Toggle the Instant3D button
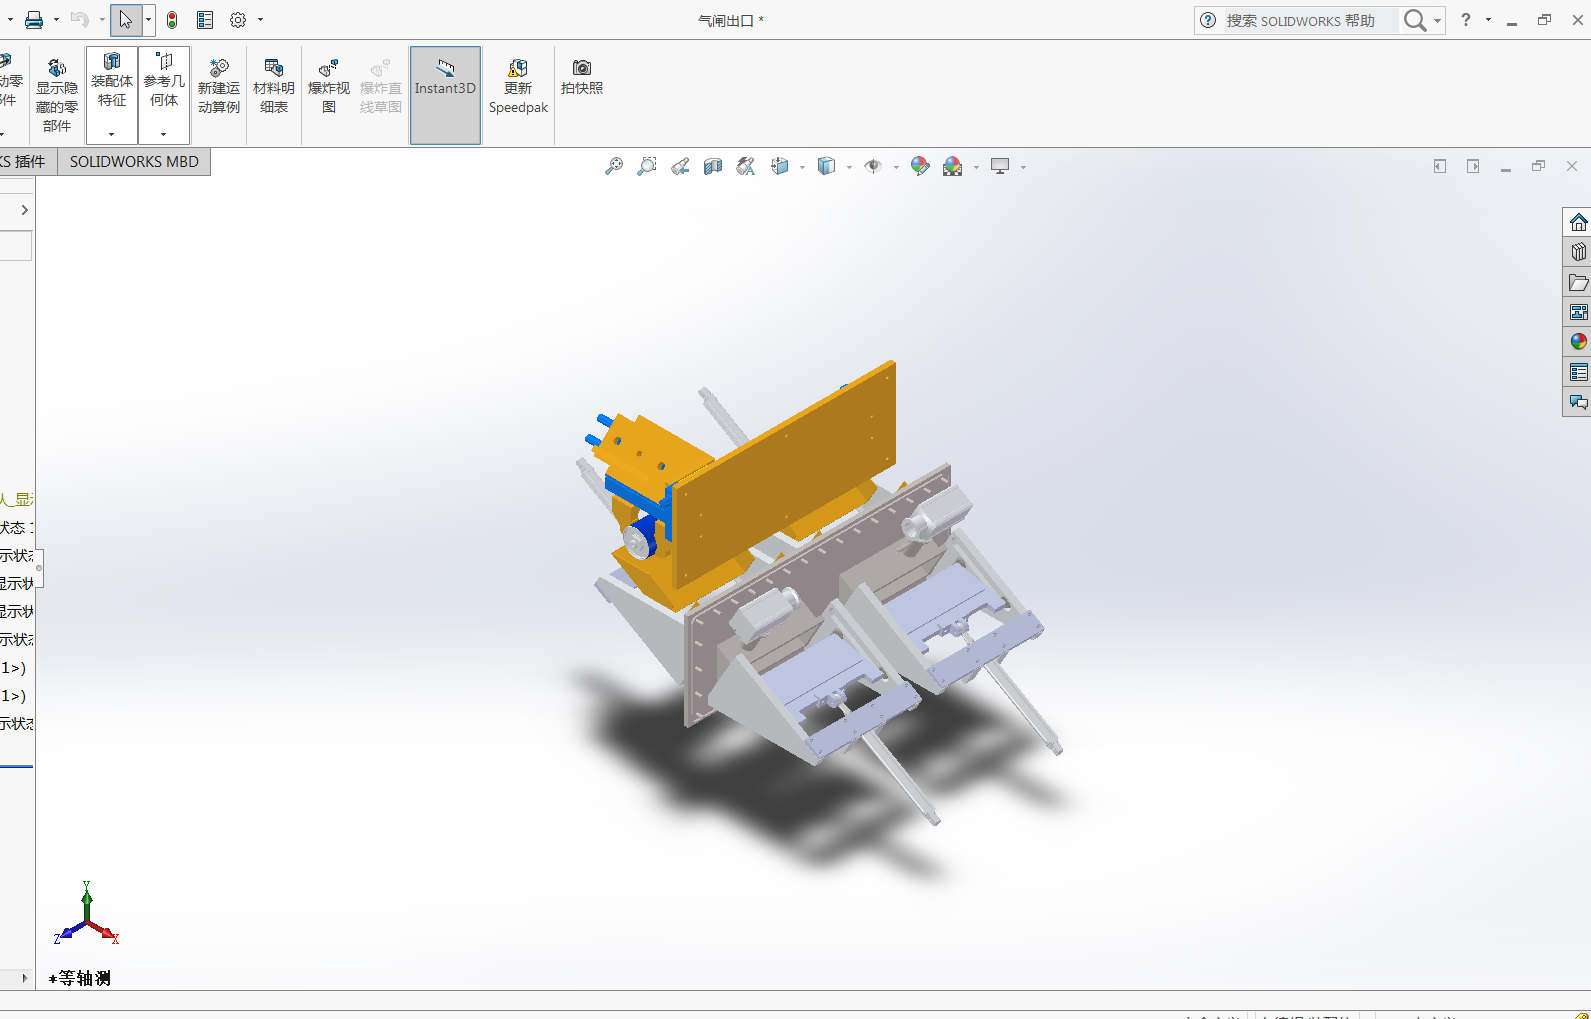 click(445, 95)
